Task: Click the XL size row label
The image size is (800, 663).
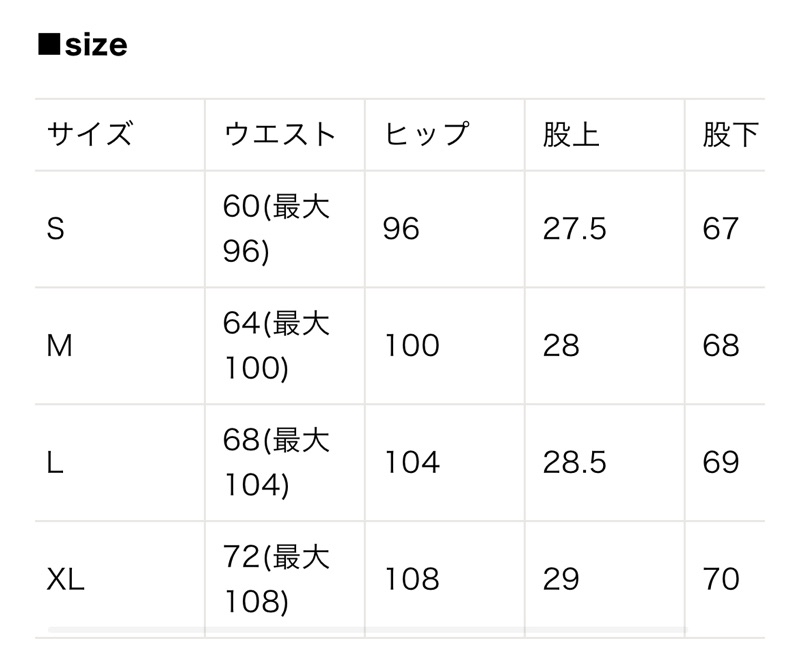Action: [x=65, y=579]
